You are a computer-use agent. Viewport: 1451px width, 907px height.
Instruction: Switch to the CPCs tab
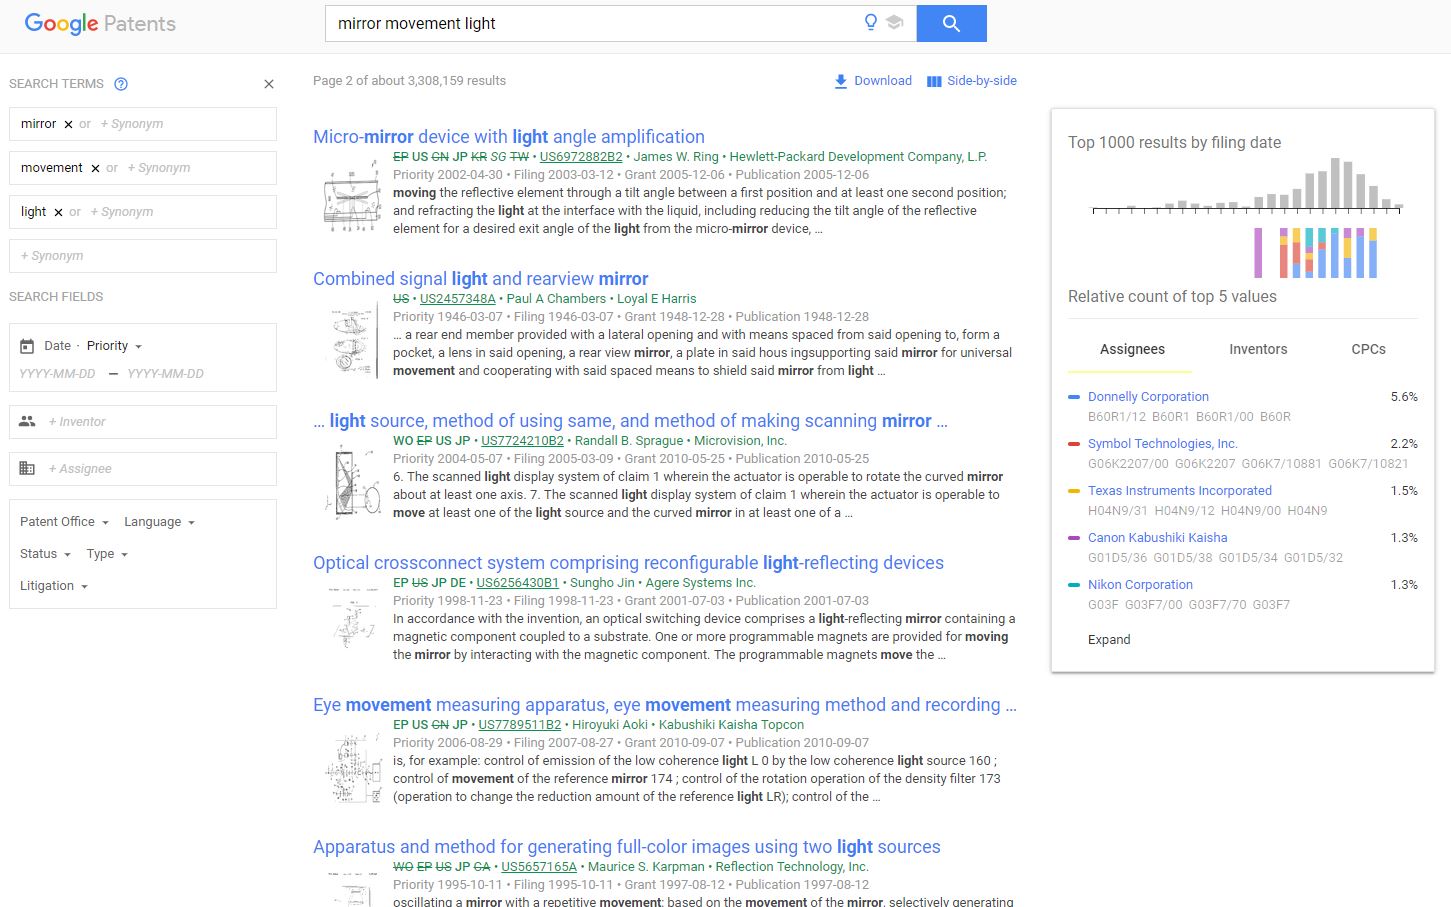pyautogui.click(x=1368, y=349)
